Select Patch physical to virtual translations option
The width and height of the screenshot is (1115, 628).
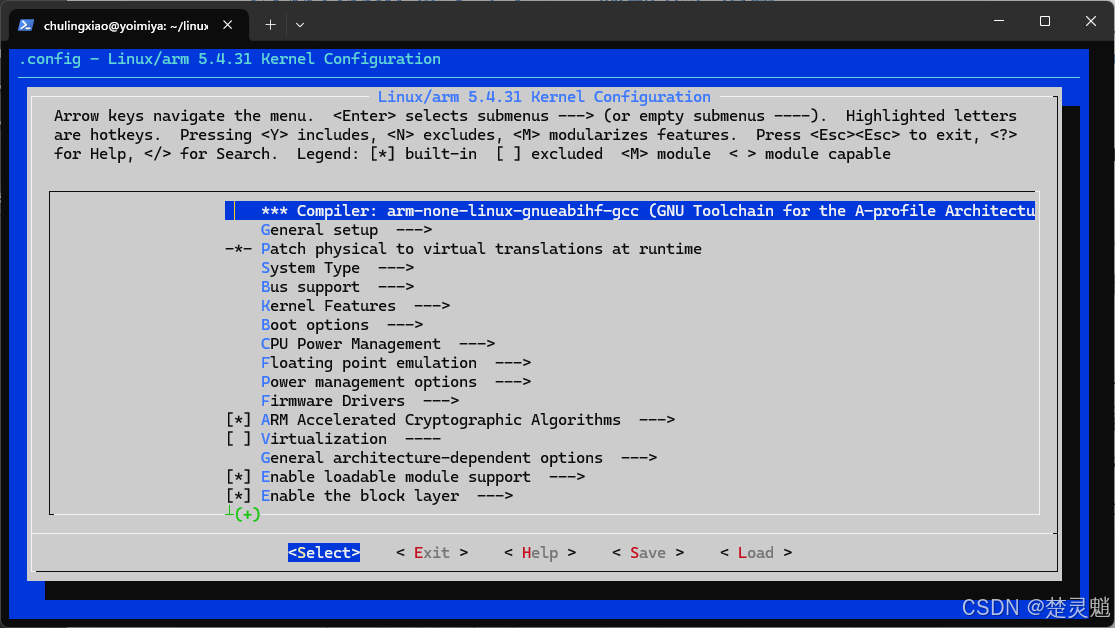[481, 249]
